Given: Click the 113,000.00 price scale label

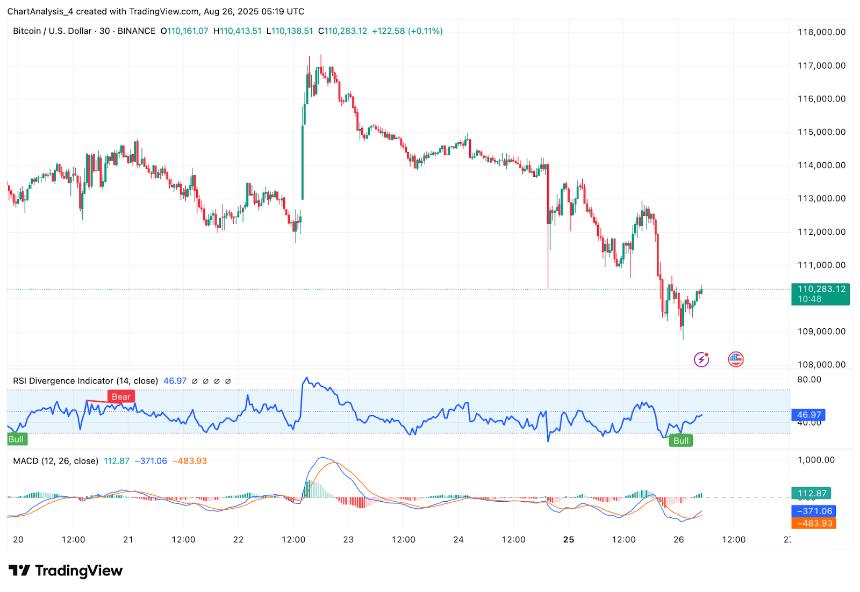Looking at the screenshot, I should [821, 199].
